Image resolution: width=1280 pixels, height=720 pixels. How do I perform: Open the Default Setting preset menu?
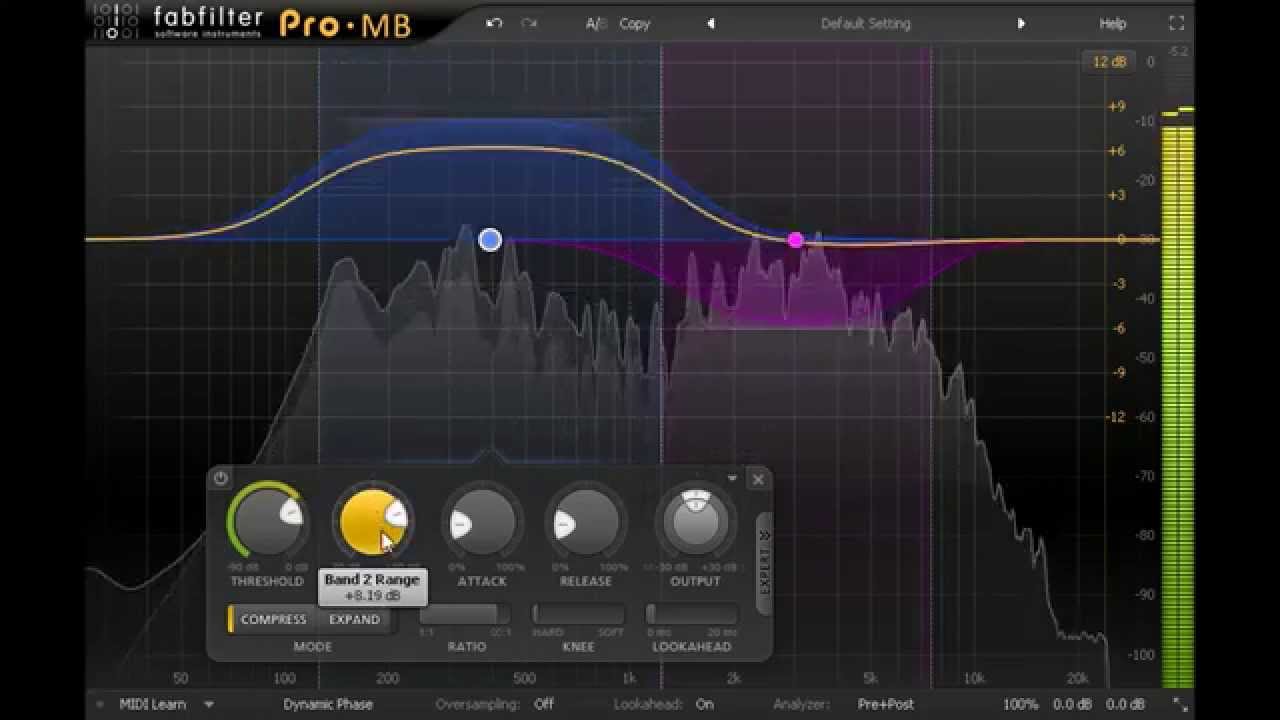click(865, 23)
